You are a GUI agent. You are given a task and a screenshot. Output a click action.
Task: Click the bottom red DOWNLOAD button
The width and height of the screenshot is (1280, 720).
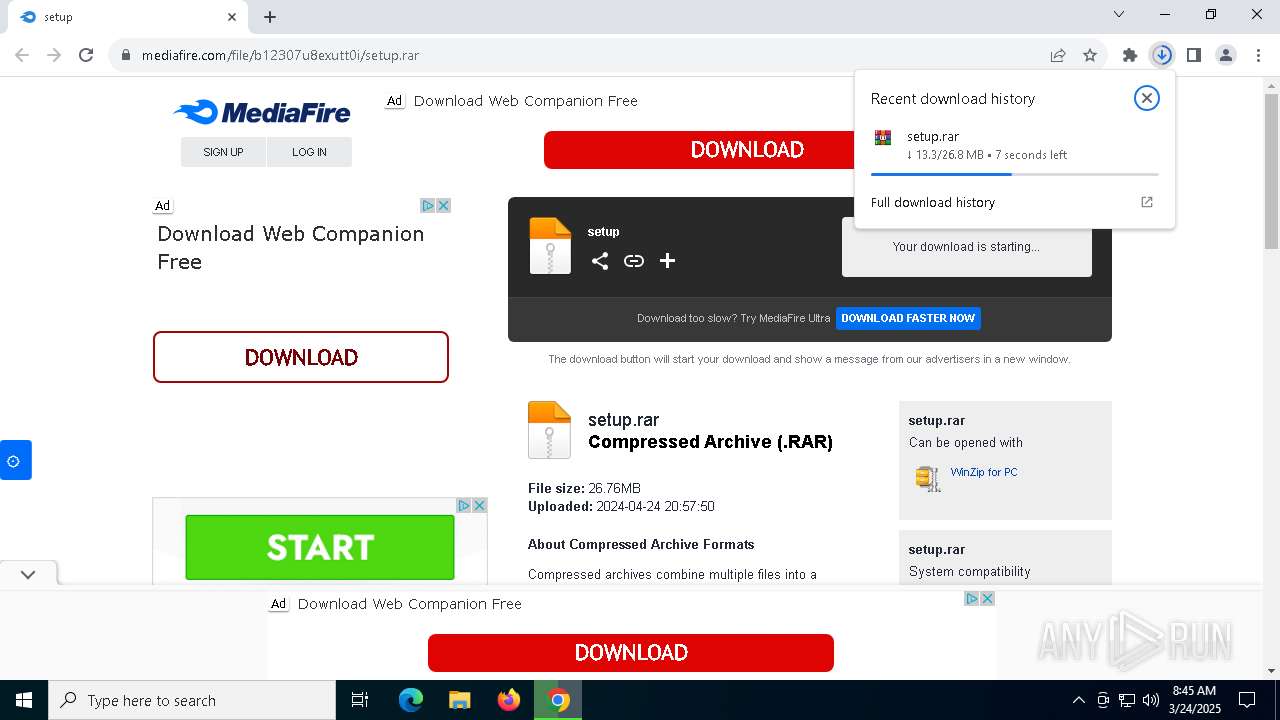[631, 653]
